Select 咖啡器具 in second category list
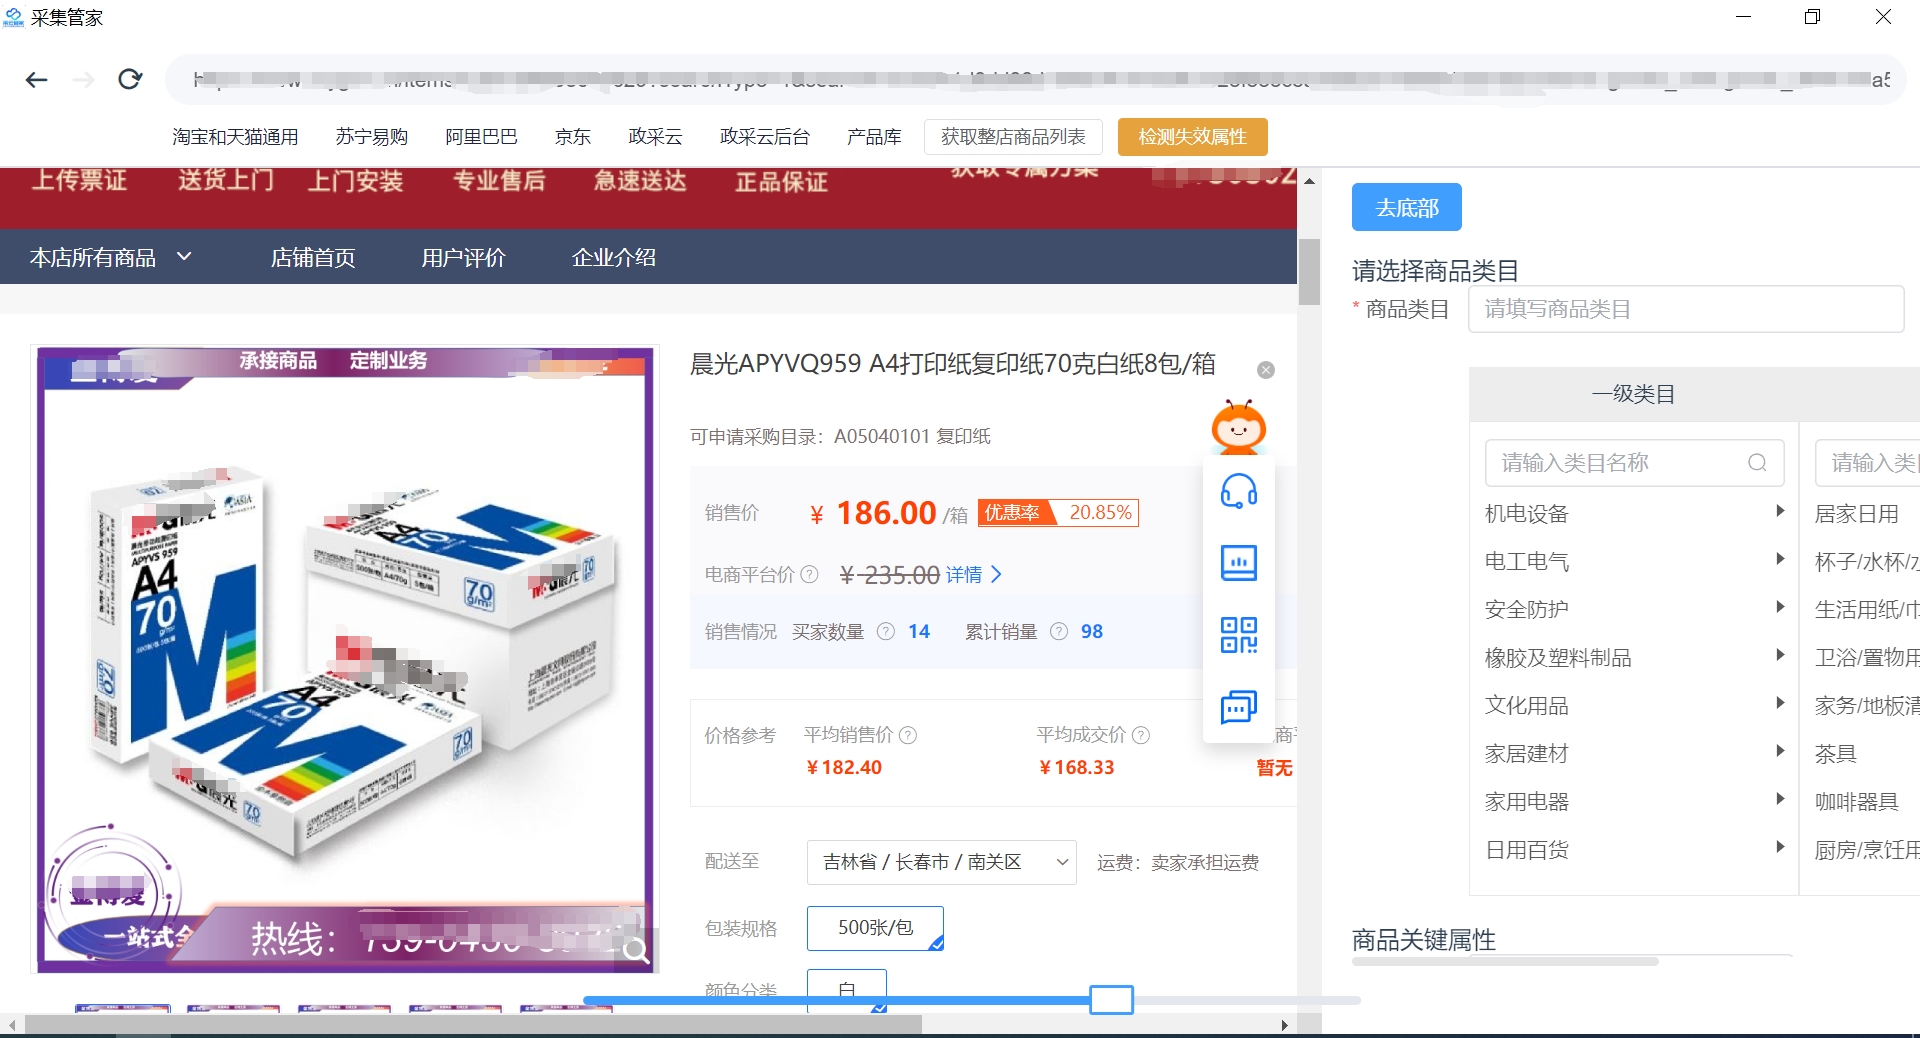Screen dimensions: 1920x1038 1857,801
